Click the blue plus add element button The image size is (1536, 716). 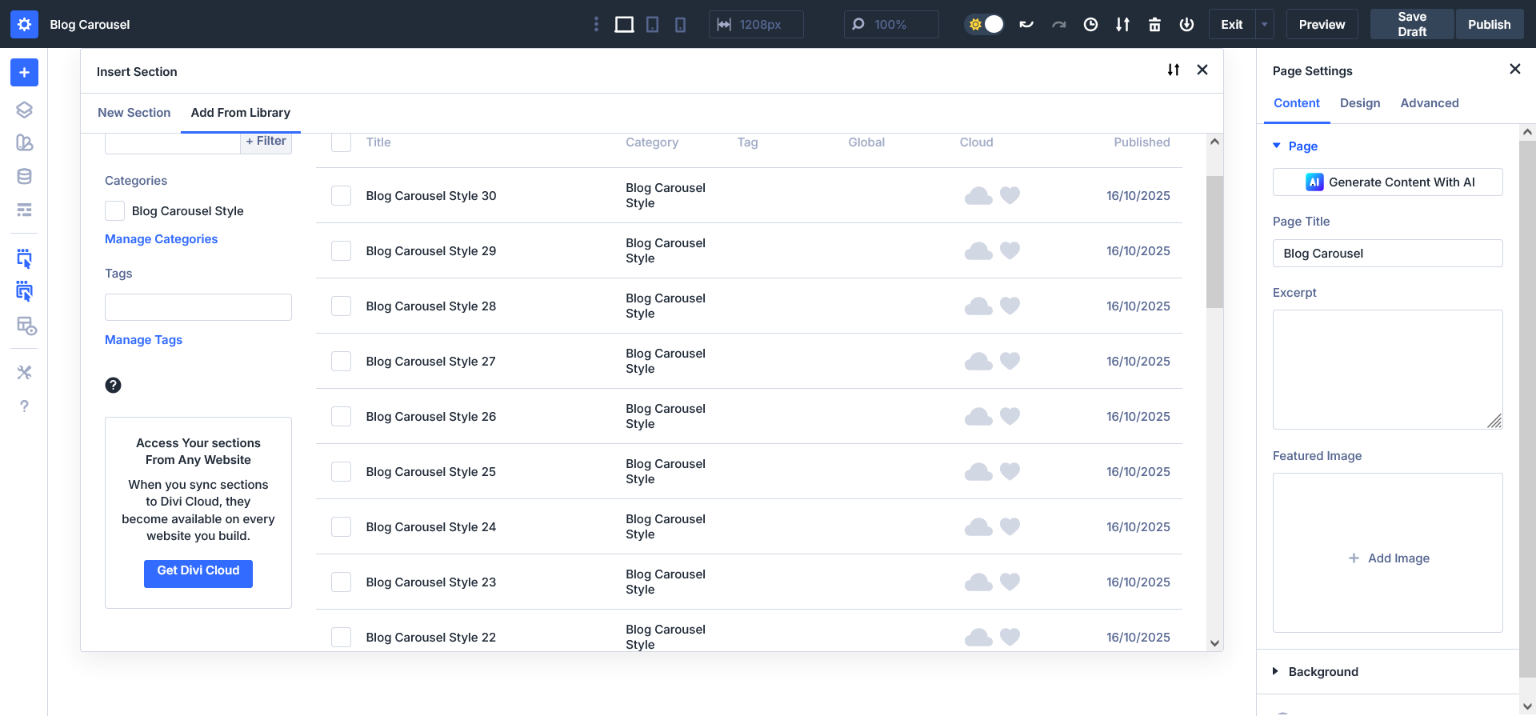click(x=24, y=72)
